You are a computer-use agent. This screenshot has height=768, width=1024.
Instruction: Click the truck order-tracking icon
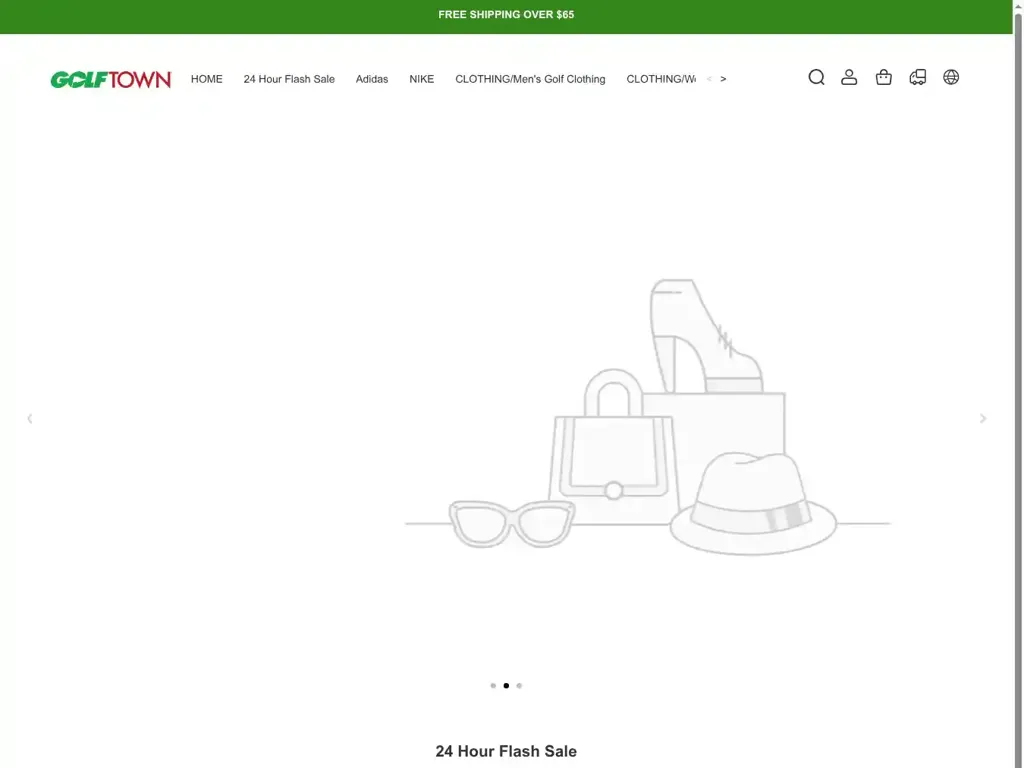(917, 77)
